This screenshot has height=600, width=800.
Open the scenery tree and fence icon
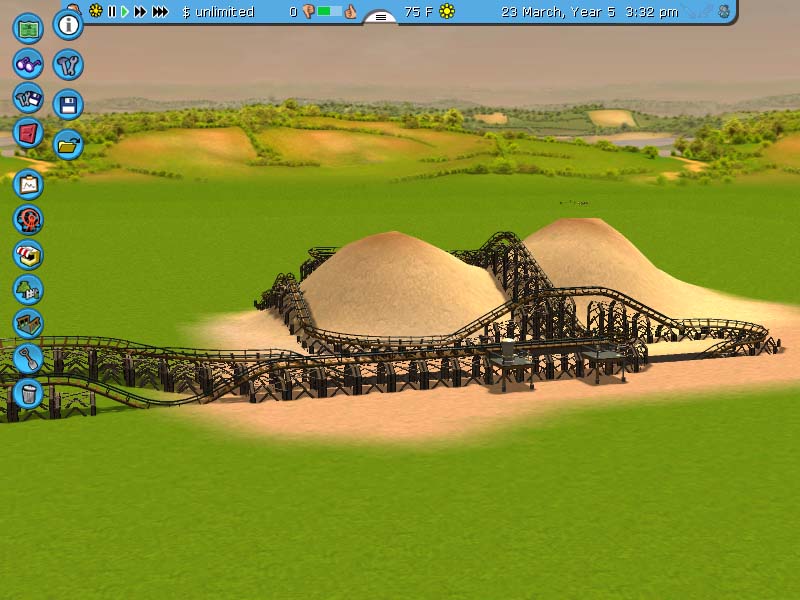point(28,290)
